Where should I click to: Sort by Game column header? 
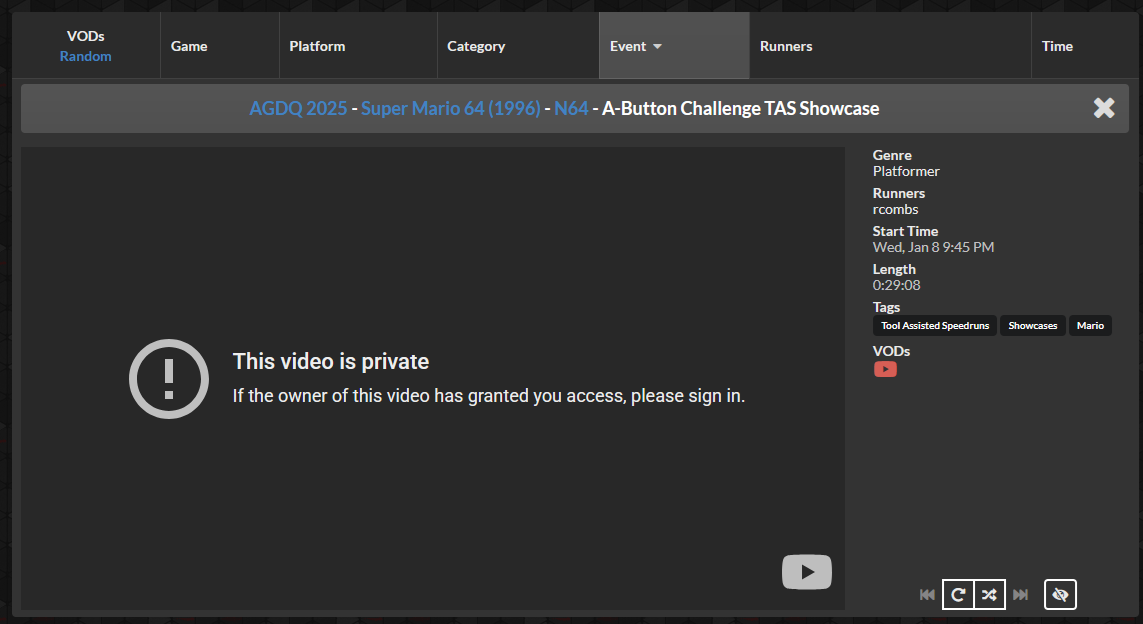(x=219, y=46)
